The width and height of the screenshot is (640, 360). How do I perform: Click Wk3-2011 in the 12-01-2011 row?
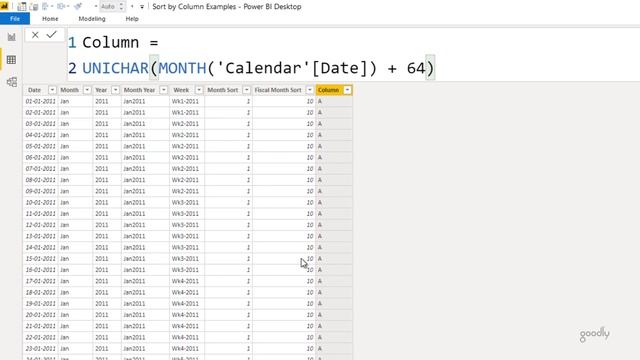pos(185,225)
